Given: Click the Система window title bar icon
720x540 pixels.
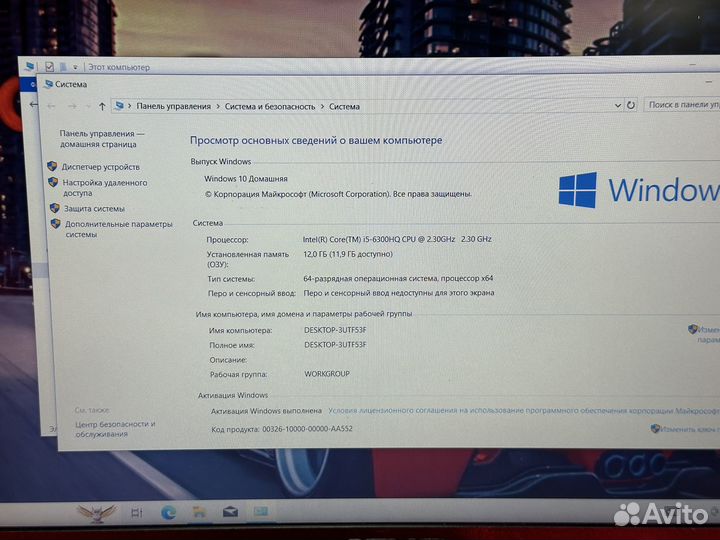Looking at the screenshot, I should click(48, 84).
